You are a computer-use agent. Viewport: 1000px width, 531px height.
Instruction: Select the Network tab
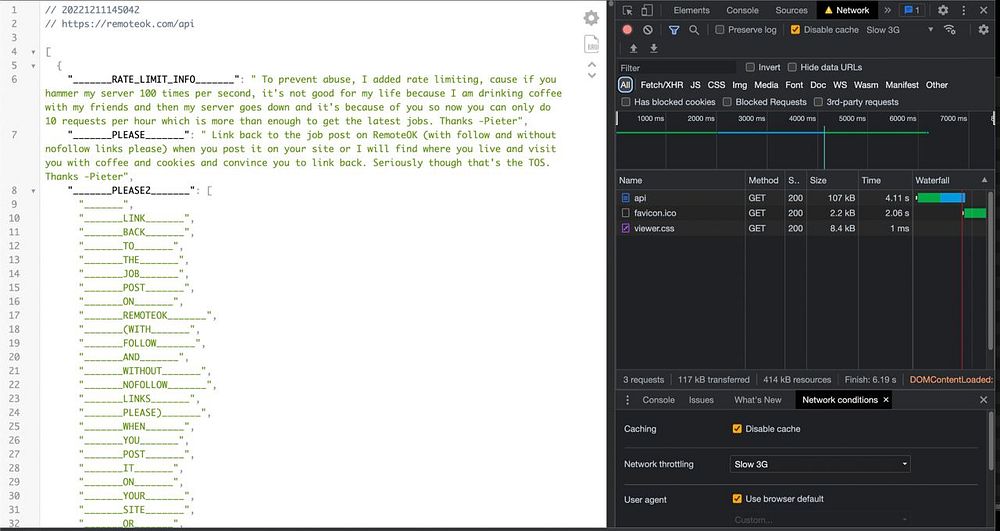tap(847, 10)
